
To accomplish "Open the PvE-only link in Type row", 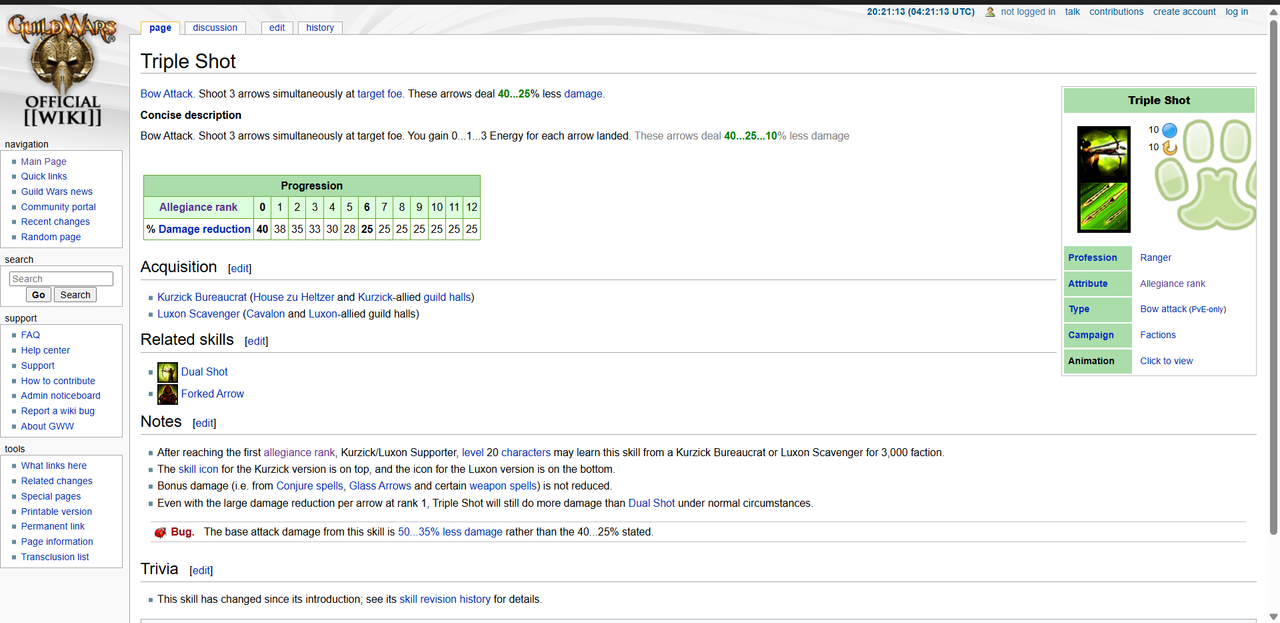I will pyautogui.click(x=1207, y=310).
